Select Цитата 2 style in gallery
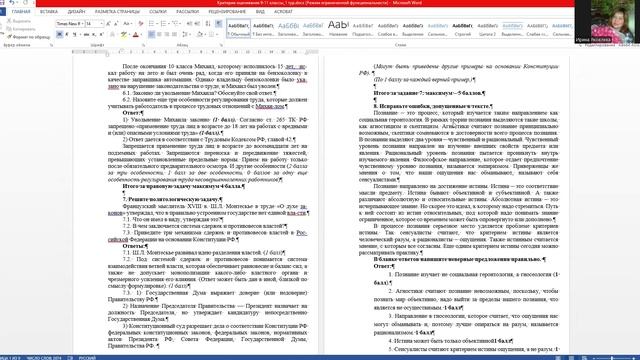Screen dimensions: 640x360 pyautogui.click(x=487, y=29)
